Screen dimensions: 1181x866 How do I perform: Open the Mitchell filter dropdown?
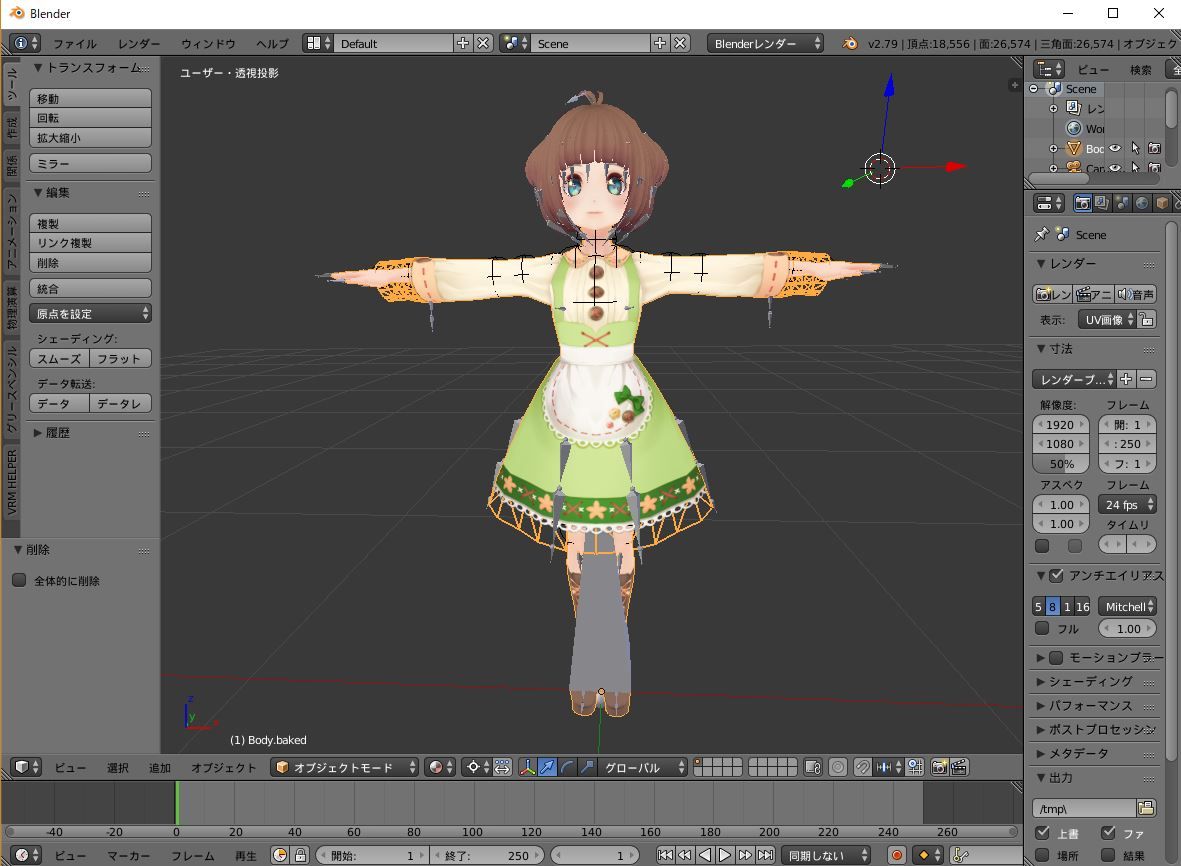[1128, 606]
